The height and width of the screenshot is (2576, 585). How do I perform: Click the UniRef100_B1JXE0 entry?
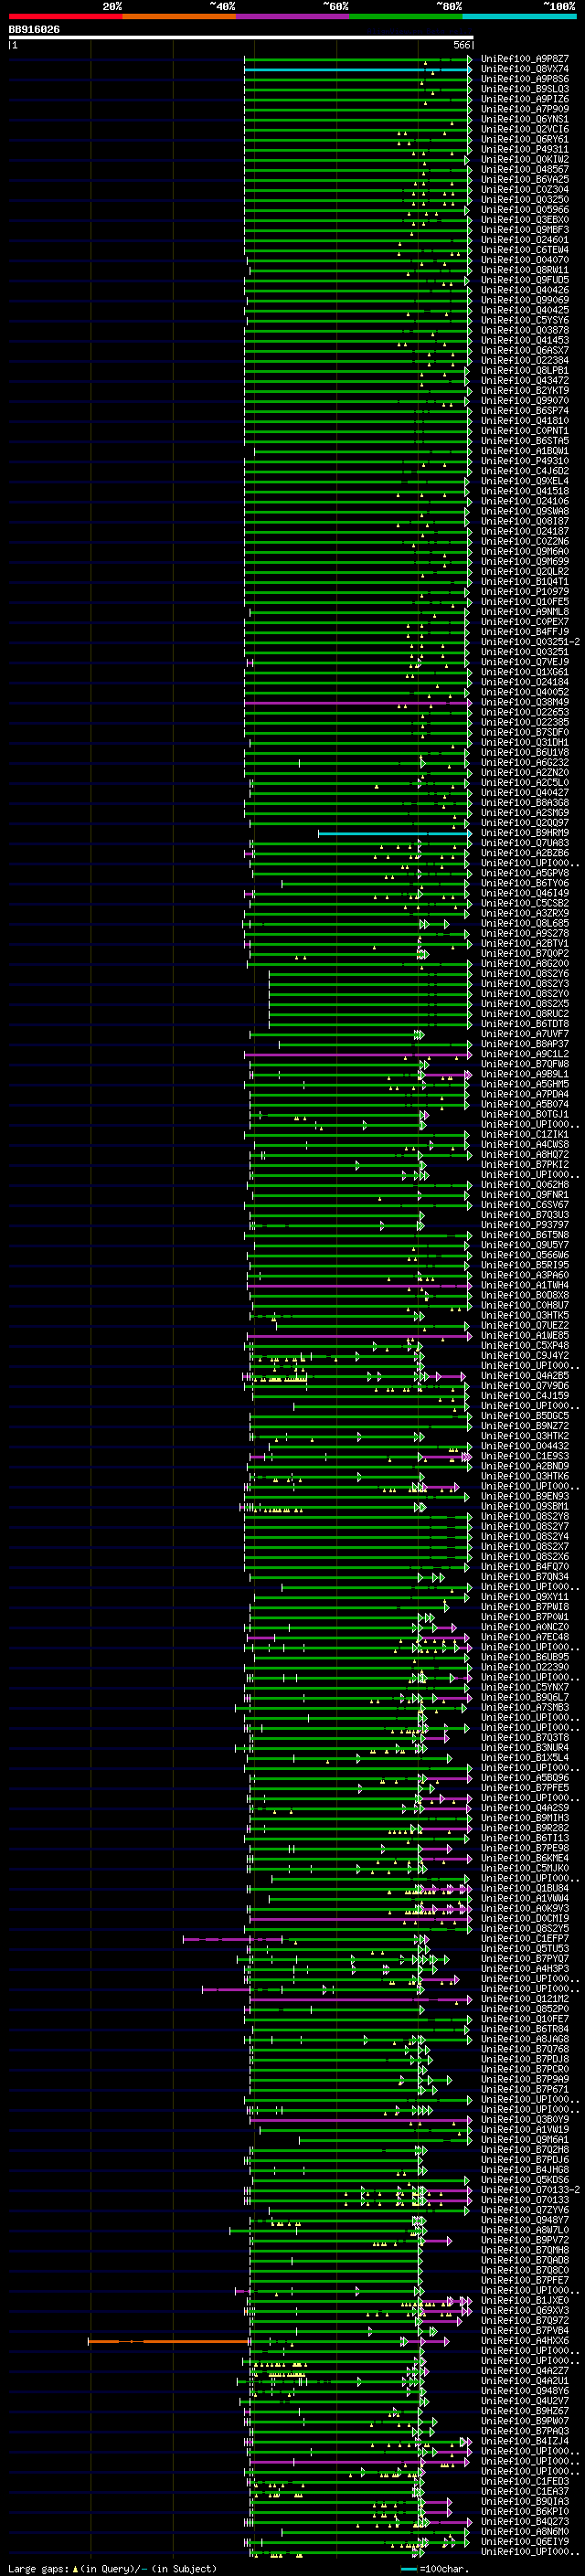pyautogui.click(x=525, y=2300)
